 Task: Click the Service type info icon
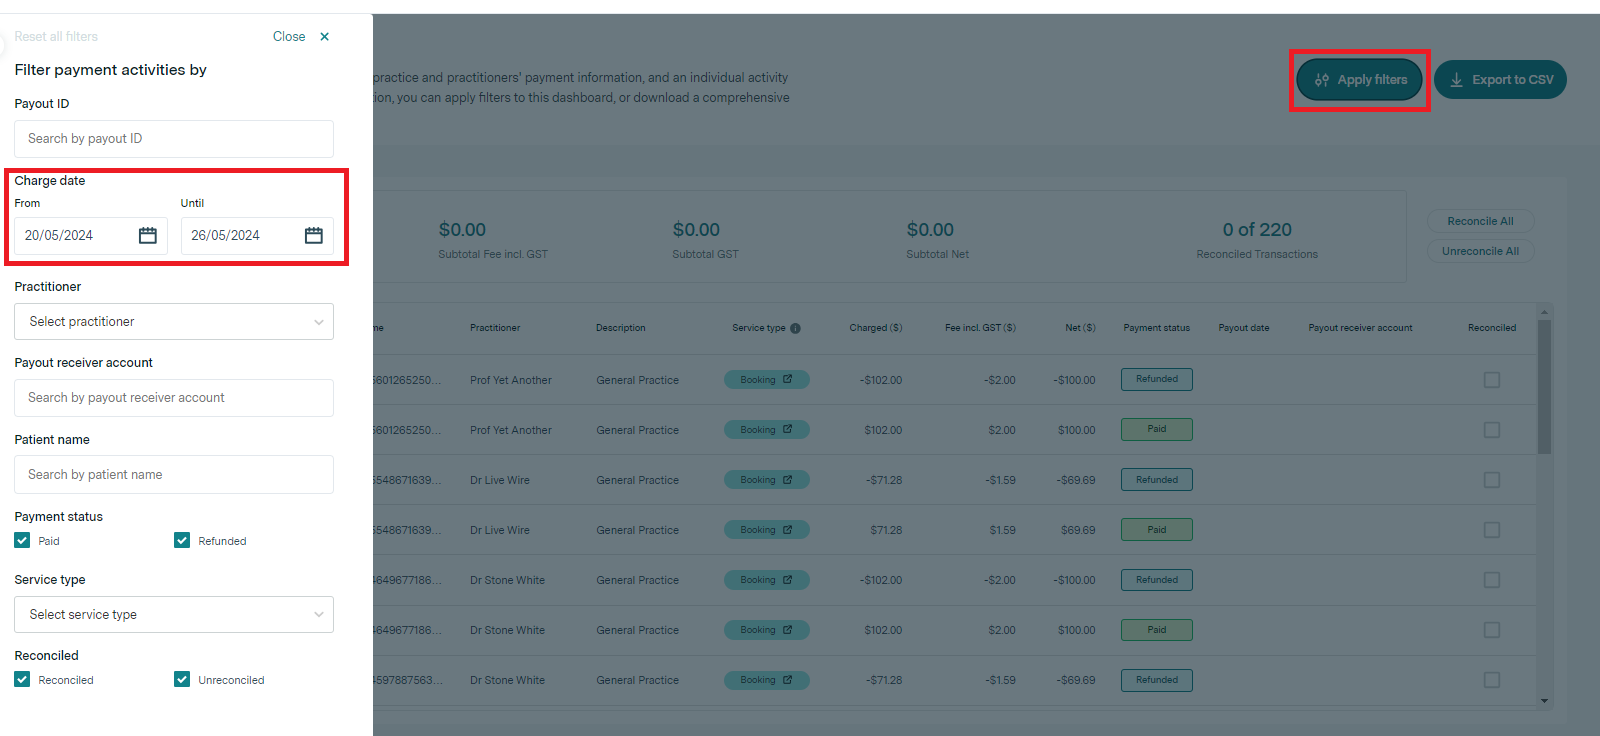795,328
